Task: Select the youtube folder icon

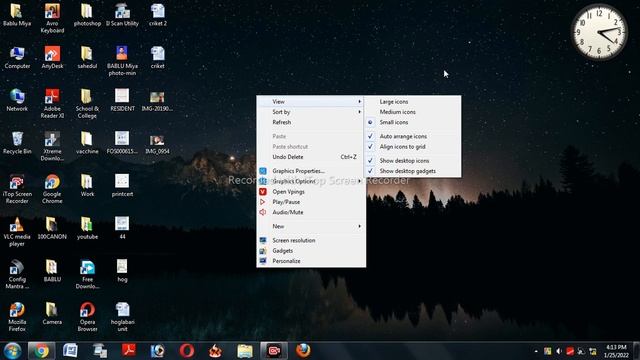Action: [x=87, y=228]
